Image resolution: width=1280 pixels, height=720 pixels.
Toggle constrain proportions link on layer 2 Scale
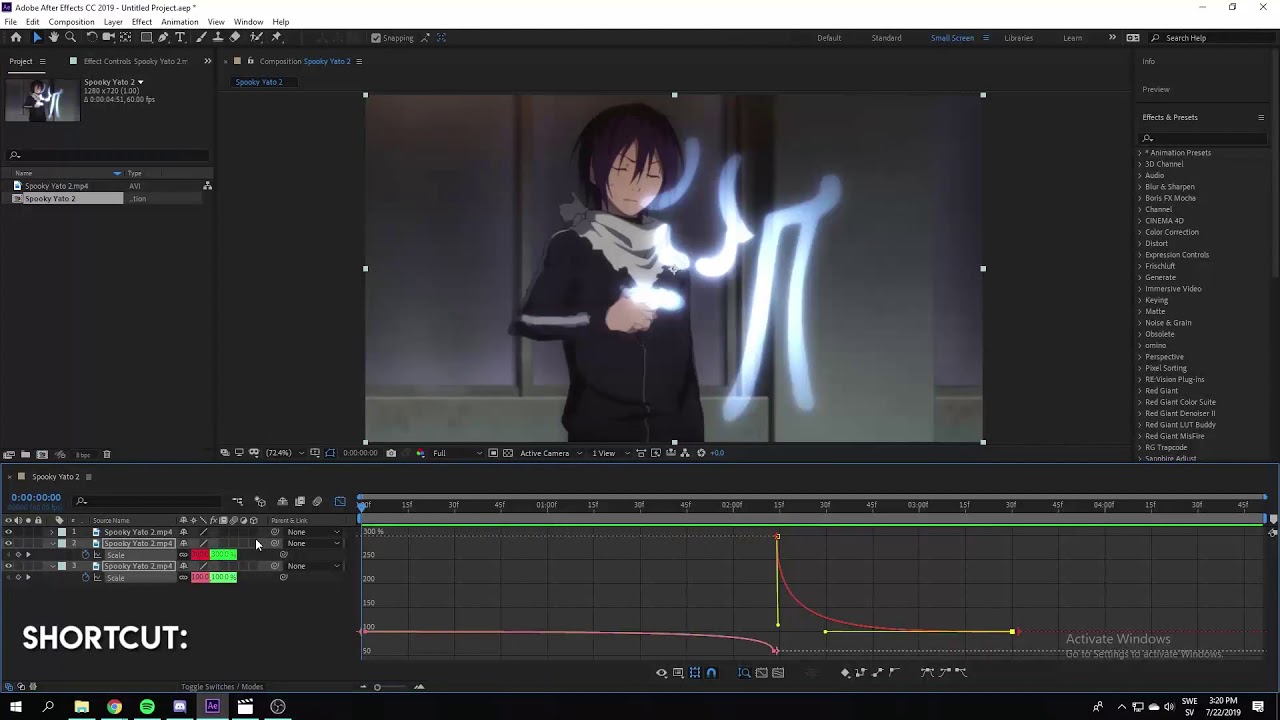(x=183, y=555)
